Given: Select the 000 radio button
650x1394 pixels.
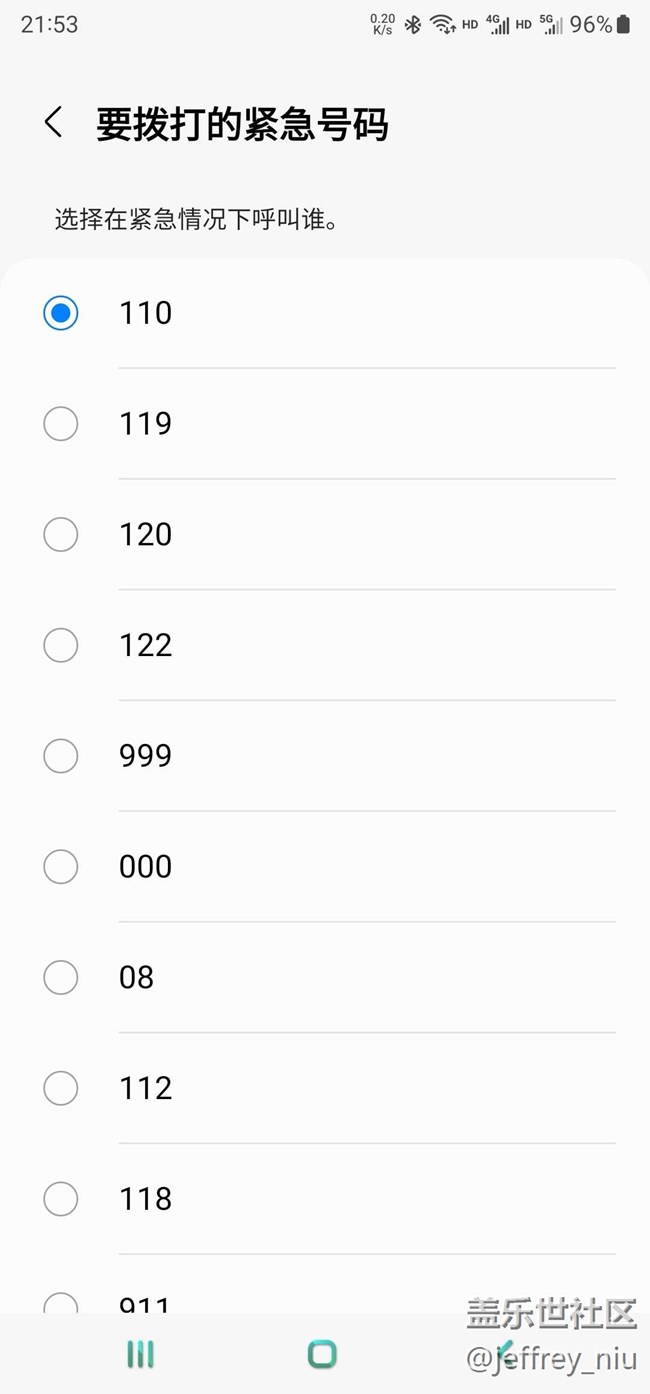Looking at the screenshot, I should coord(61,867).
